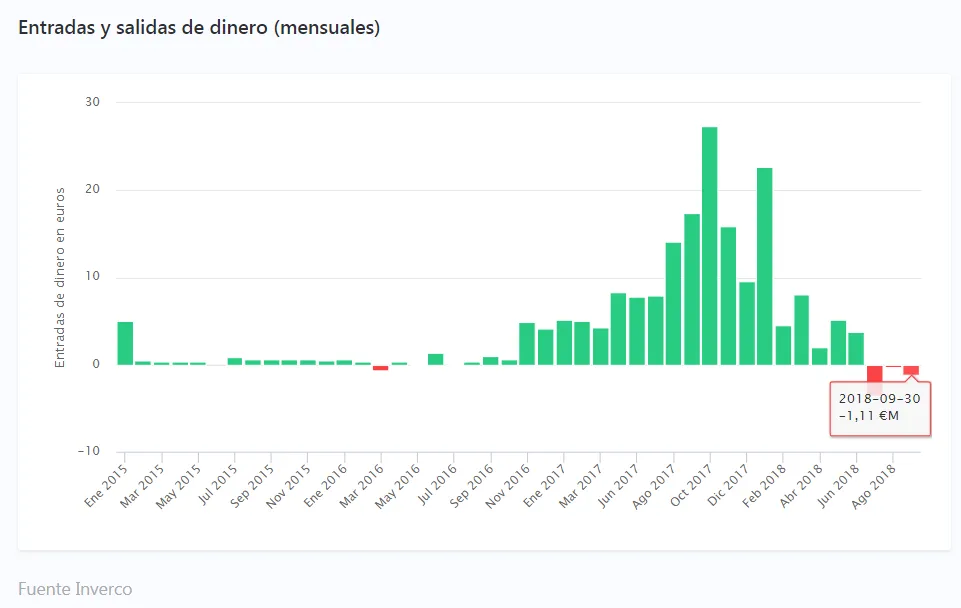The image size is (961, 608).
Task: Select the green bar for Abr 2018
Action: click(819, 356)
